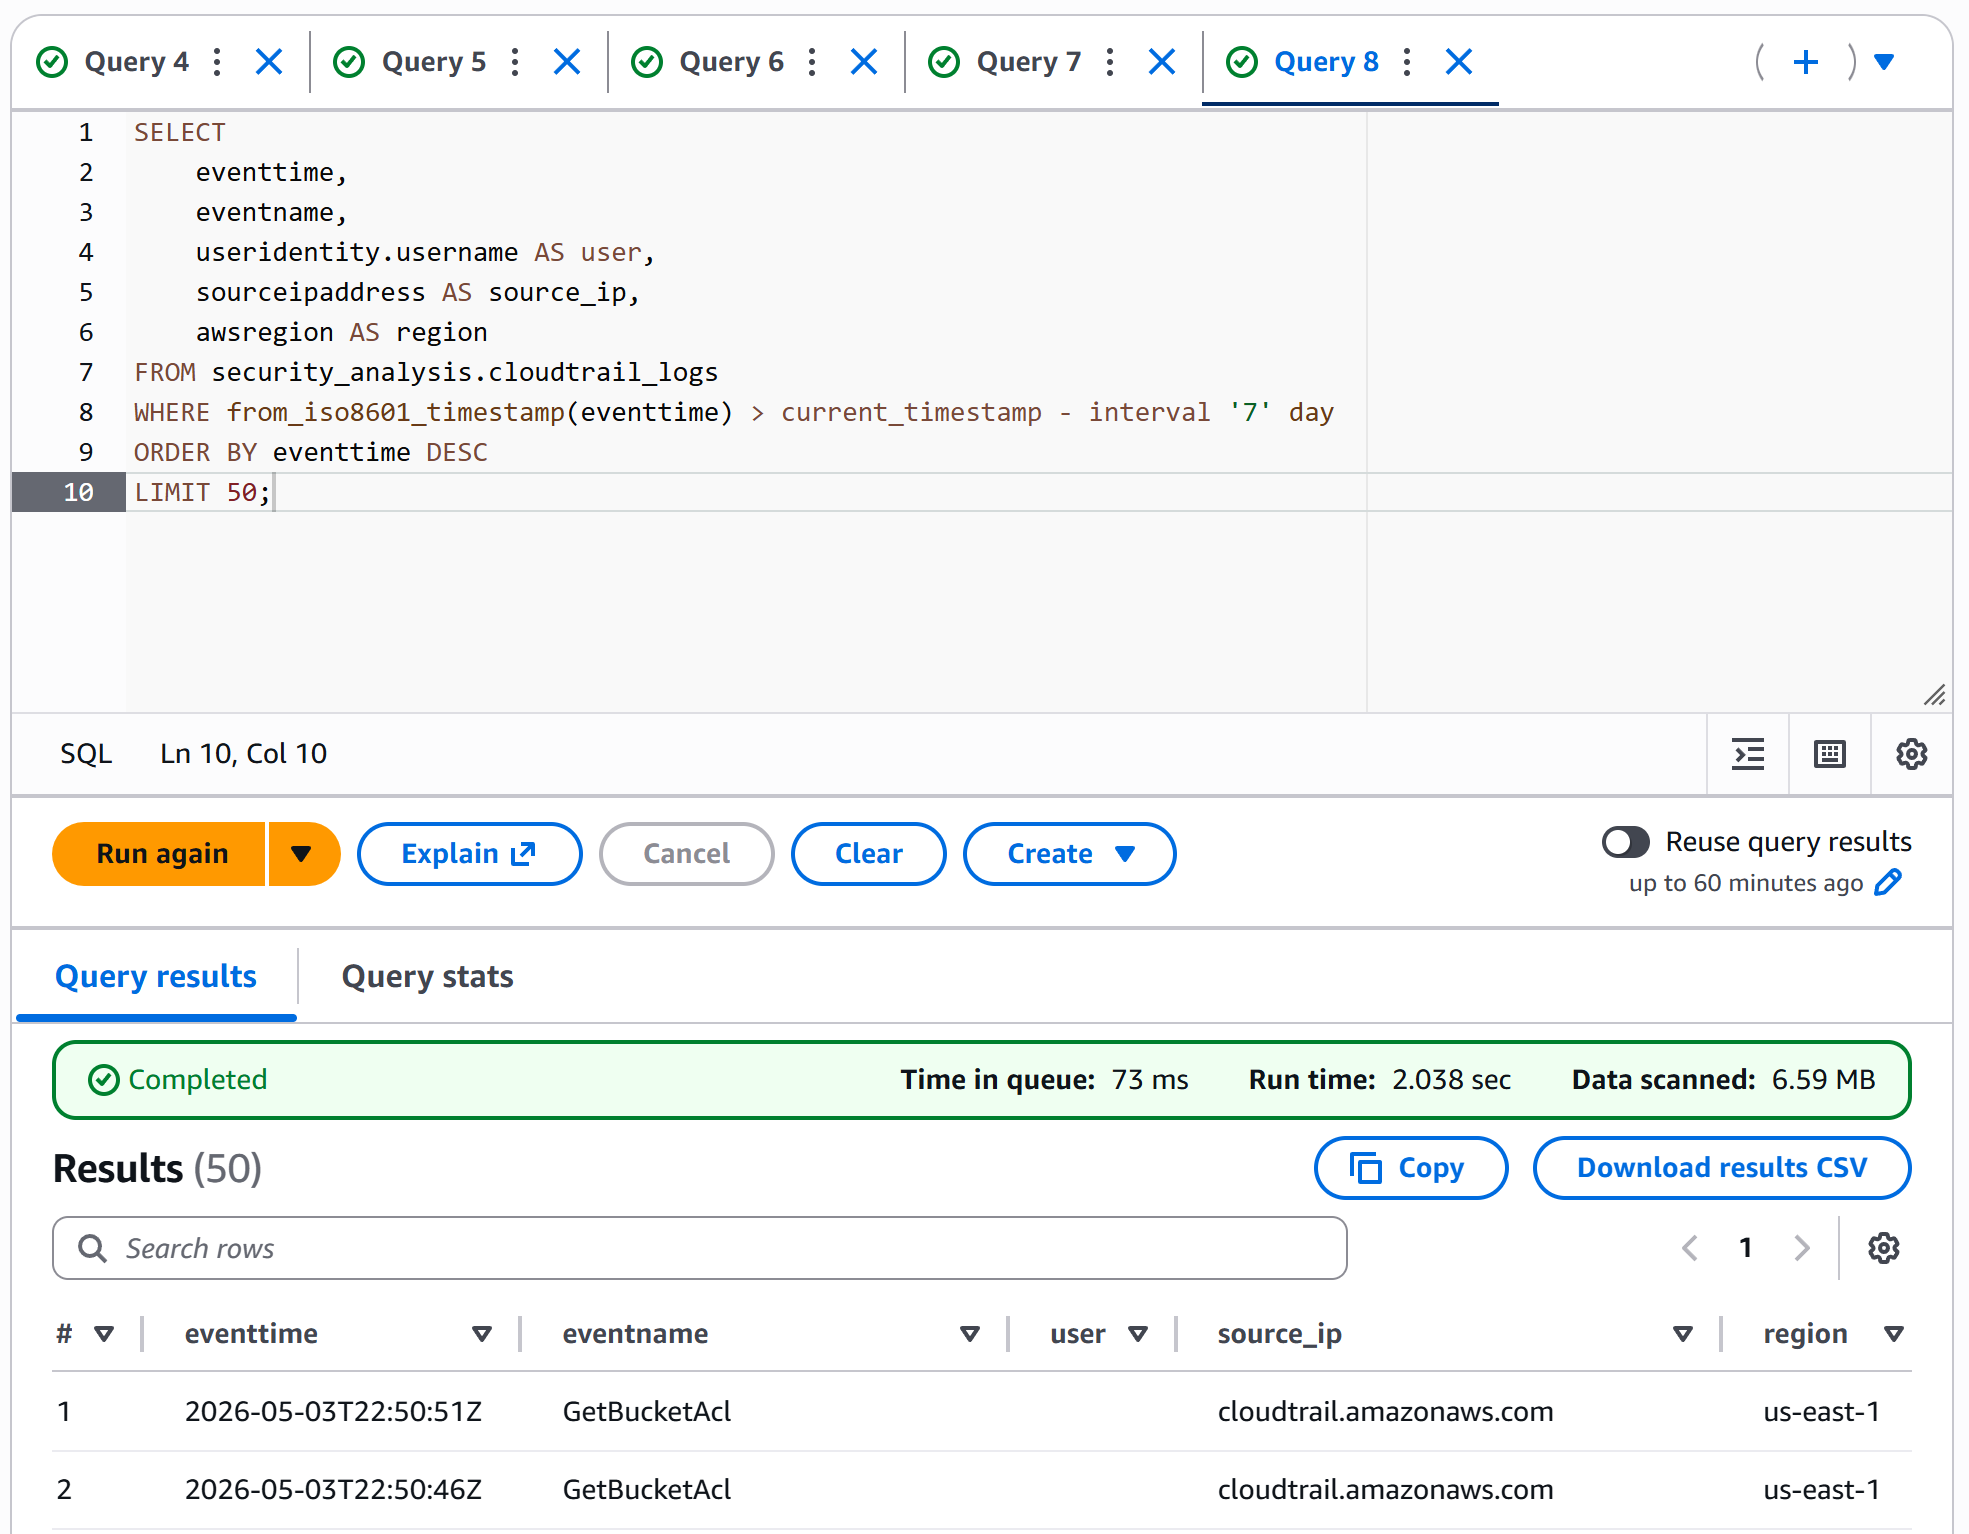Viewport: 1969px width, 1534px height.
Task: Close the Query 7 tab
Action: [x=1162, y=62]
